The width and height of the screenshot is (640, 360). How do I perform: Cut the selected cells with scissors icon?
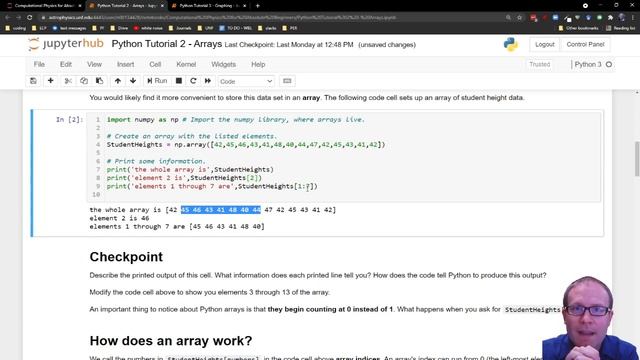68,81
